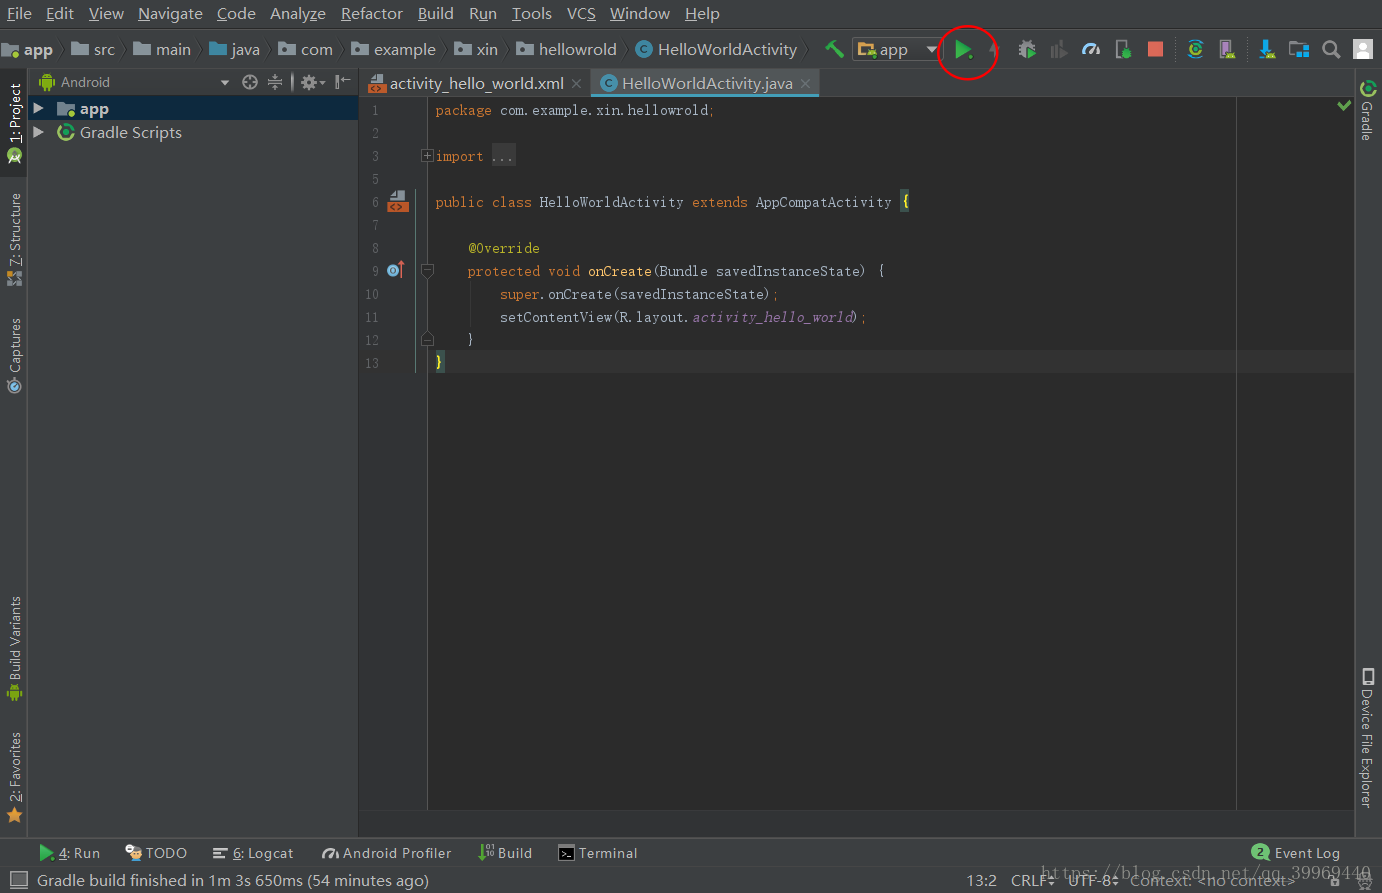Open the SDK Manager download icon

[x=1267, y=49]
